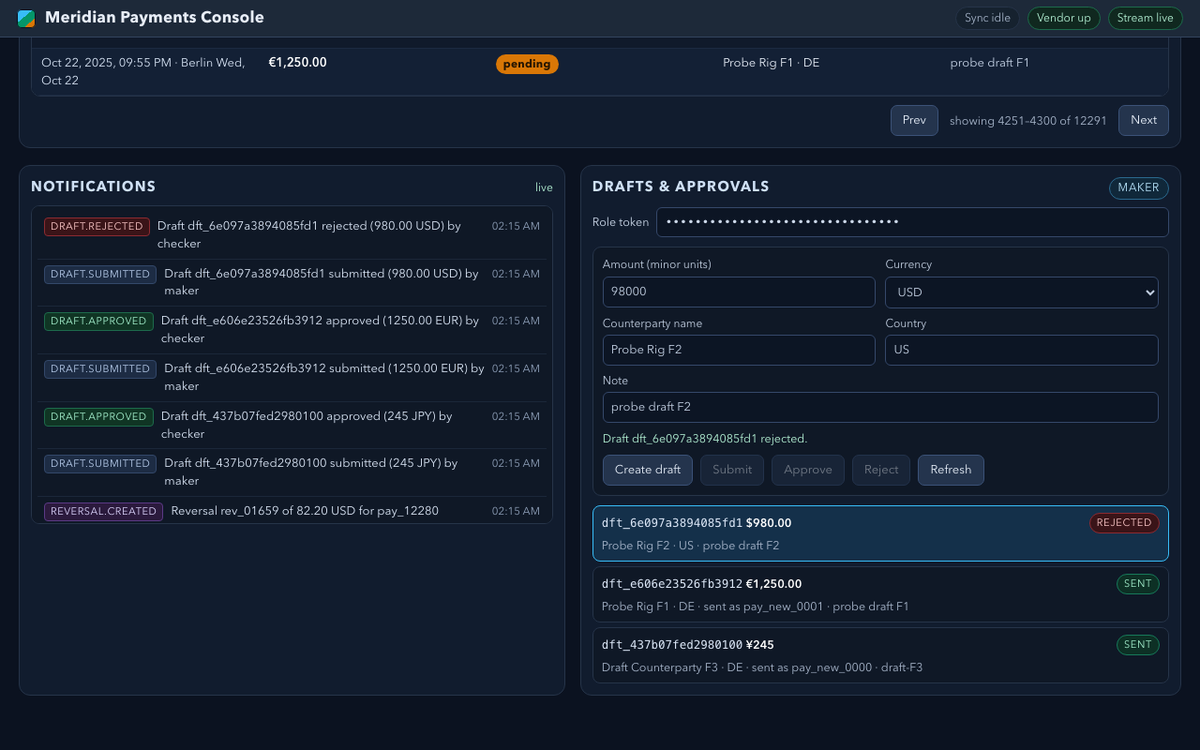Click the SENT badge on the €1,250.00 draft
This screenshot has width=1200, height=750.
tap(1138, 583)
